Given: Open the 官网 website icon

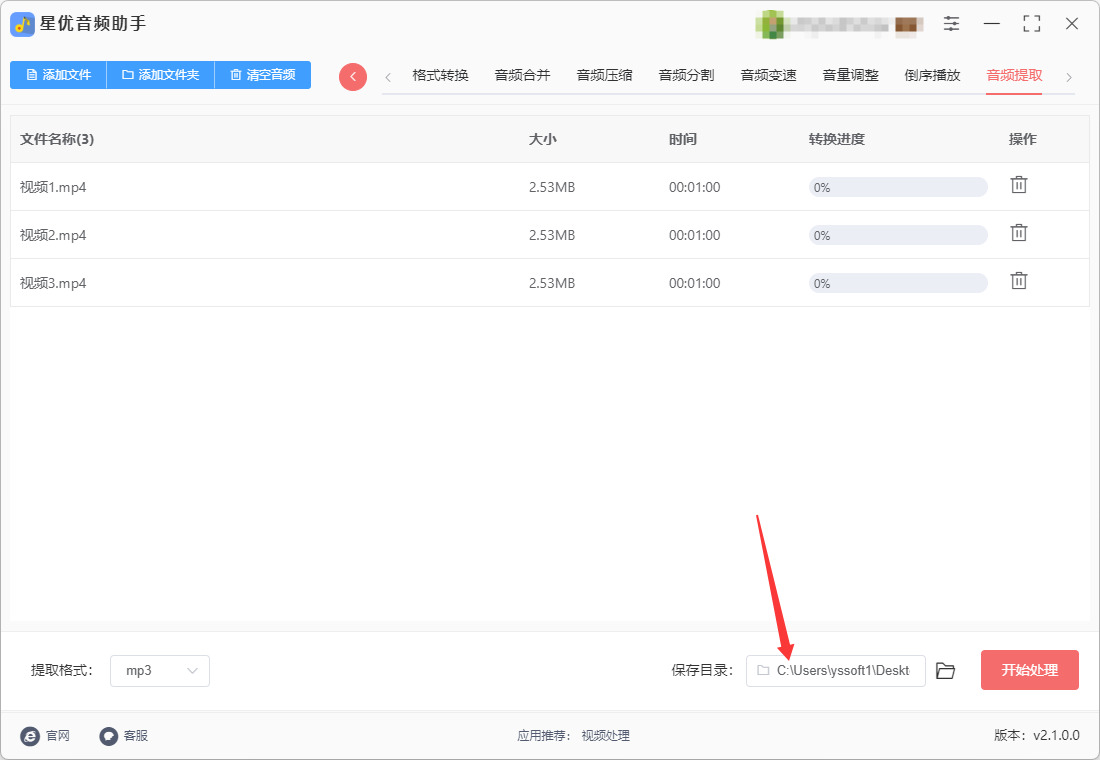Looking at the screenshot, I should pyautogui.click(x=30, y=735).
